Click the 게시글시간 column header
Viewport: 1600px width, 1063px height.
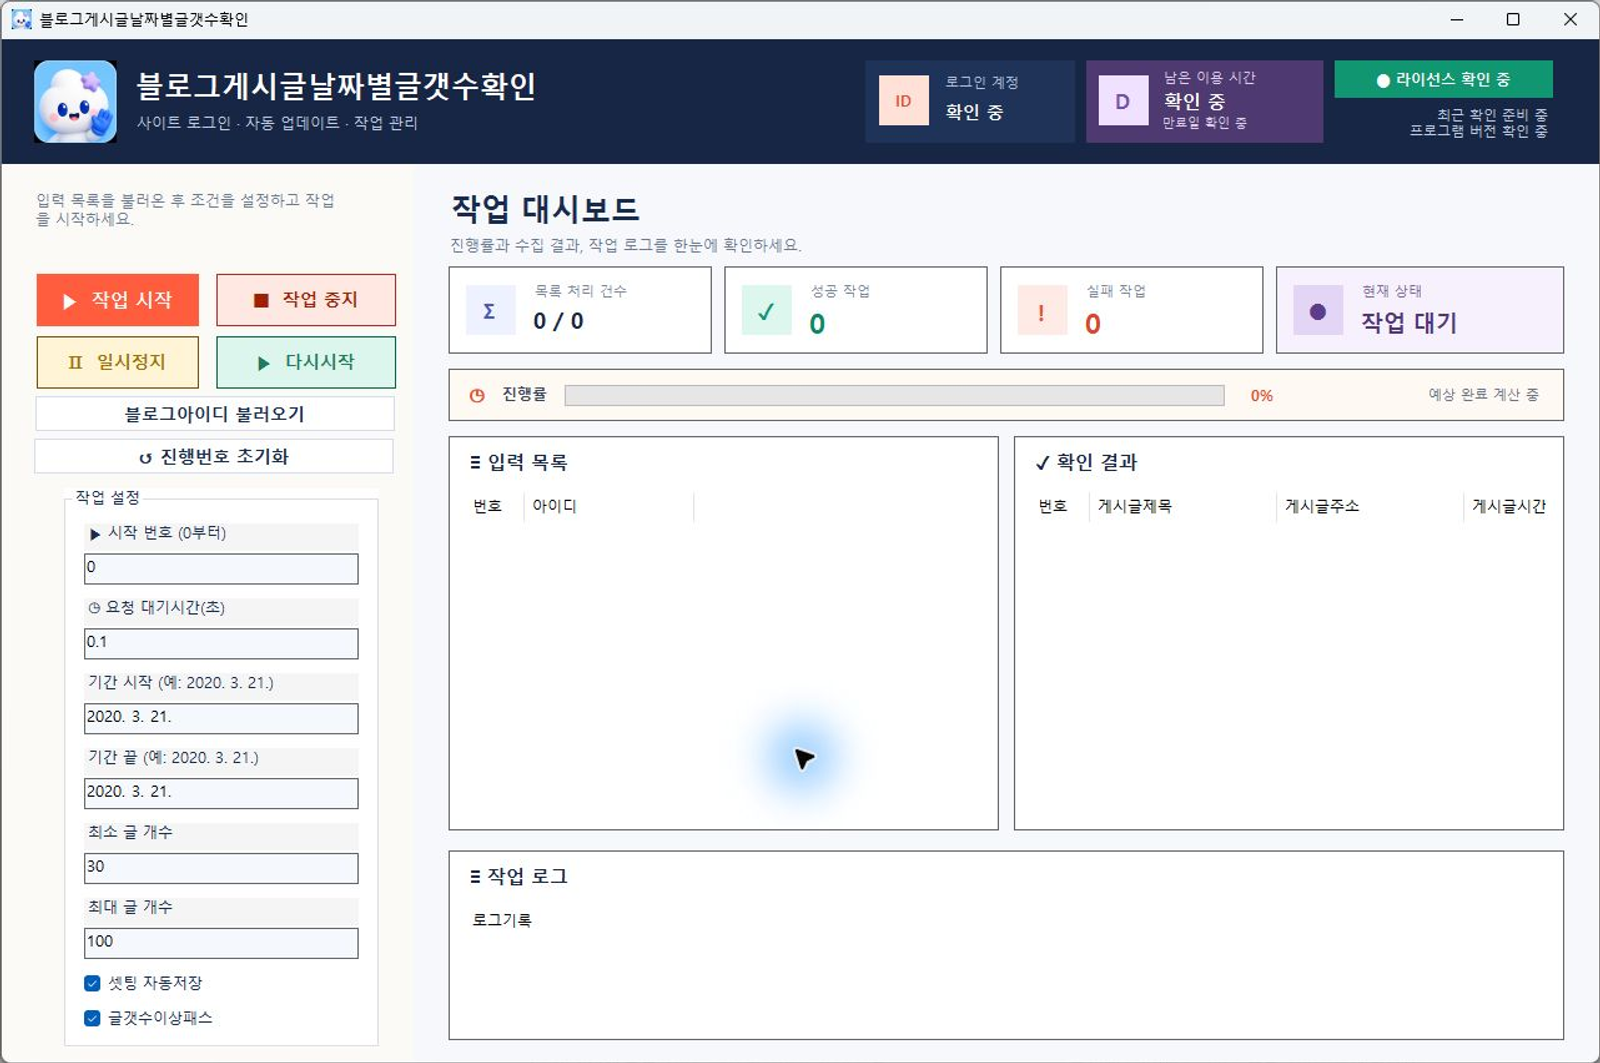pyautogui.click(x=1509, y=506)
